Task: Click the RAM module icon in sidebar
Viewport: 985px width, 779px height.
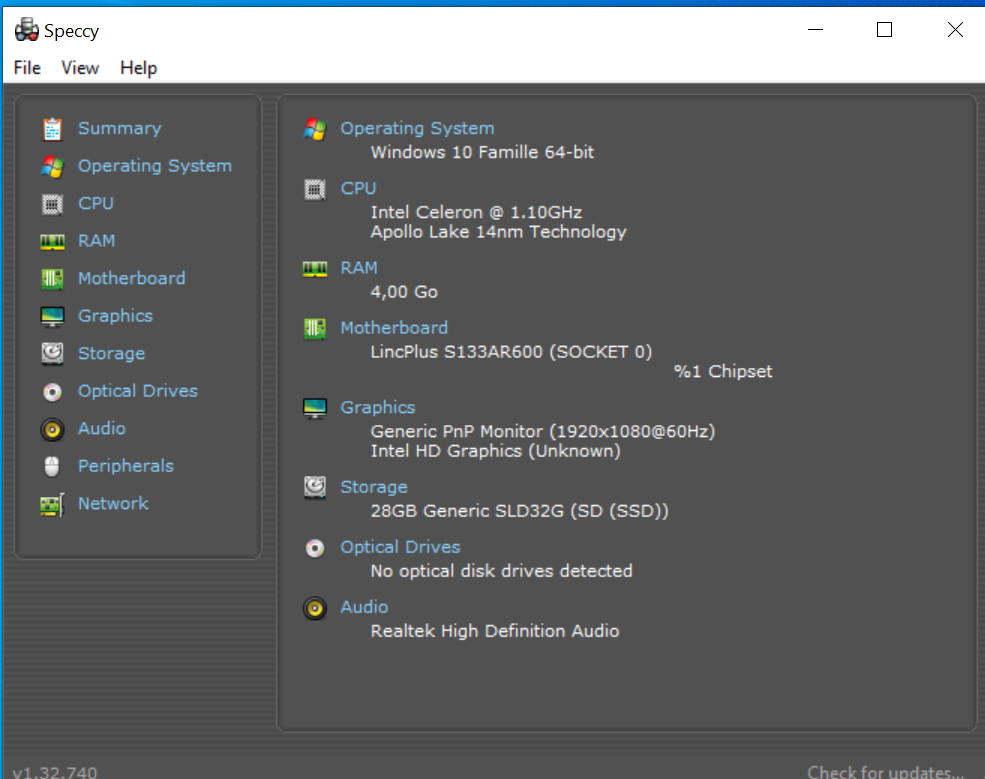Action: coord(52,242)
